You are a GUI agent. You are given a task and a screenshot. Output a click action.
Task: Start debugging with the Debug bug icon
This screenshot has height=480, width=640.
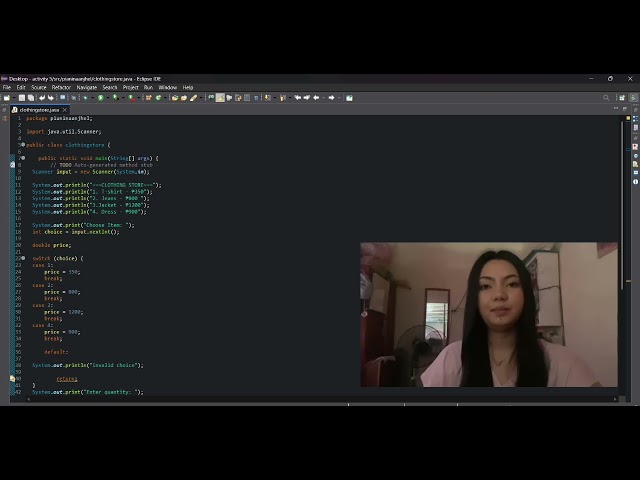pos(85,98)
